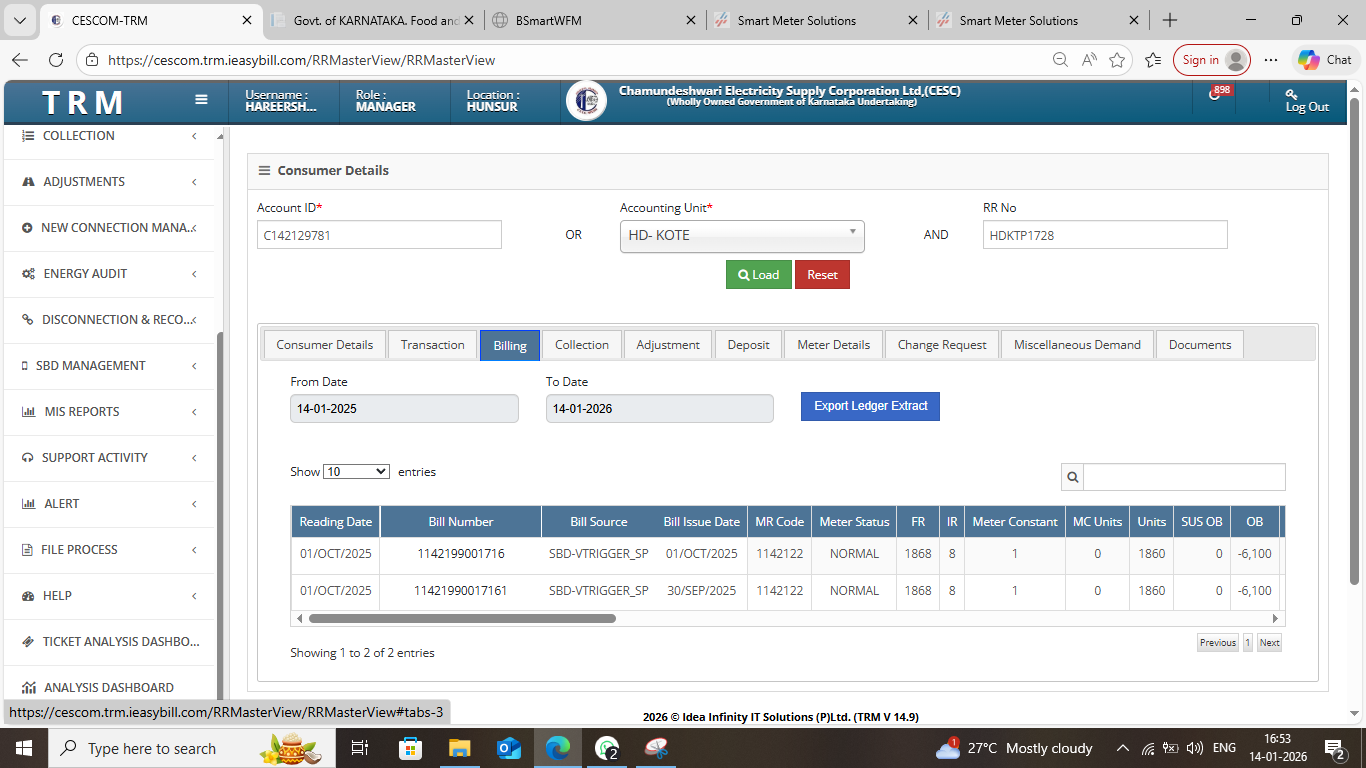The image size is (1366, 768).
Task: Expand the SBD MANAGEMENT menu chevron
Action: tap(194, 366)
